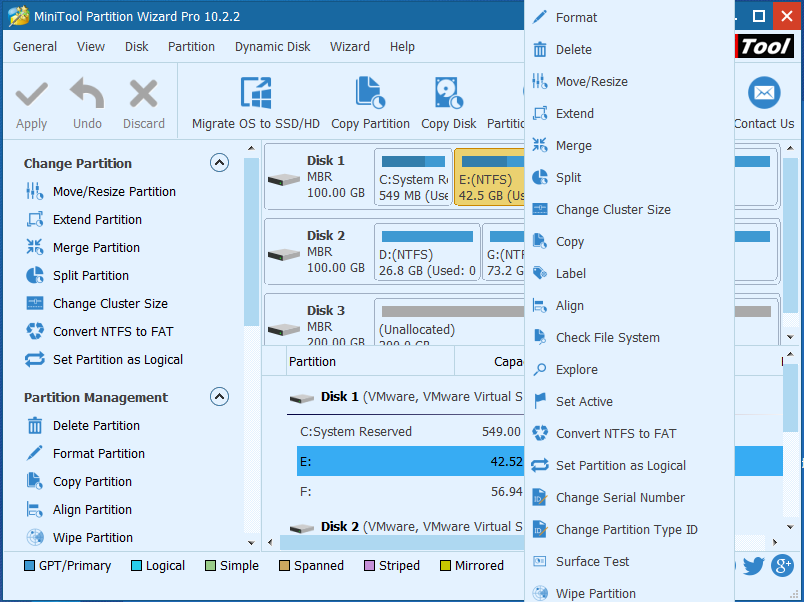804x602 pixels.
Task: Open the Partition menu
Action: (191, 47)
